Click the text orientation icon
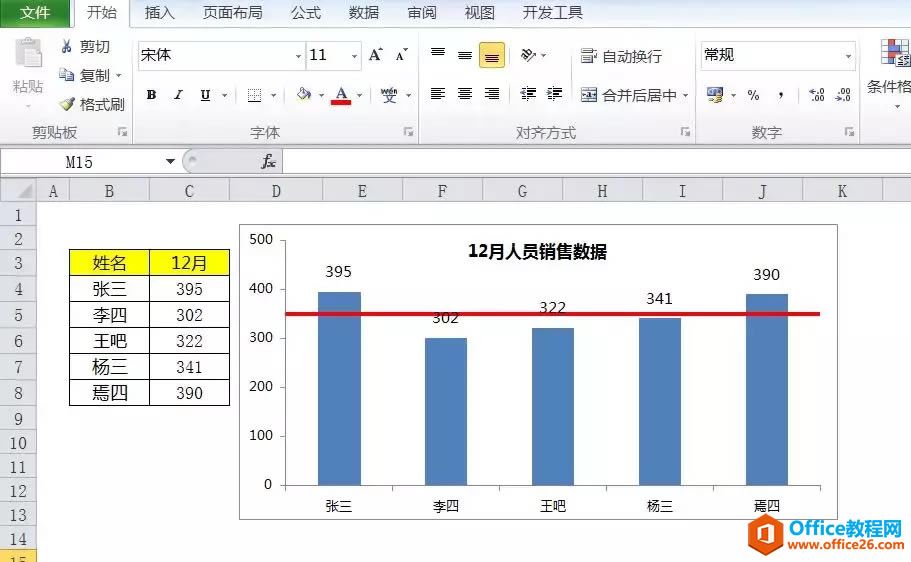911x562 pixels. click(528, 55)
